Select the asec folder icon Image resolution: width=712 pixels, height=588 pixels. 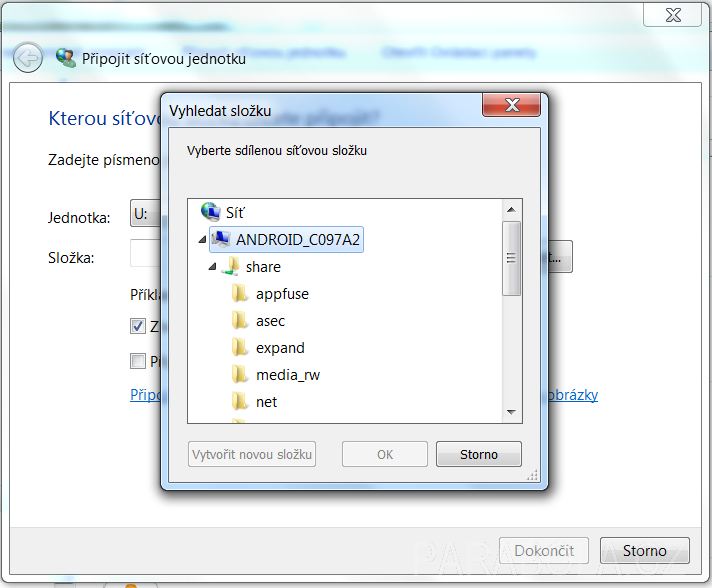coord(240,321)
